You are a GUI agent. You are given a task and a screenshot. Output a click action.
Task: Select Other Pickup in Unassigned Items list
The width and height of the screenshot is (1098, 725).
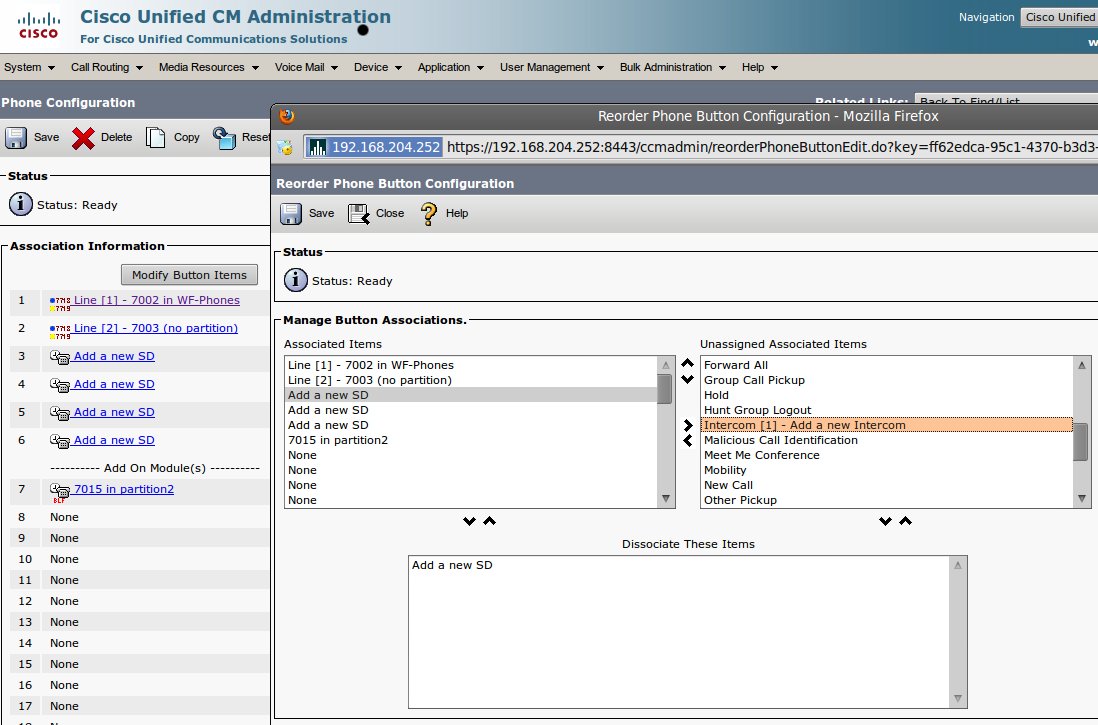click(x=887, y=501)
